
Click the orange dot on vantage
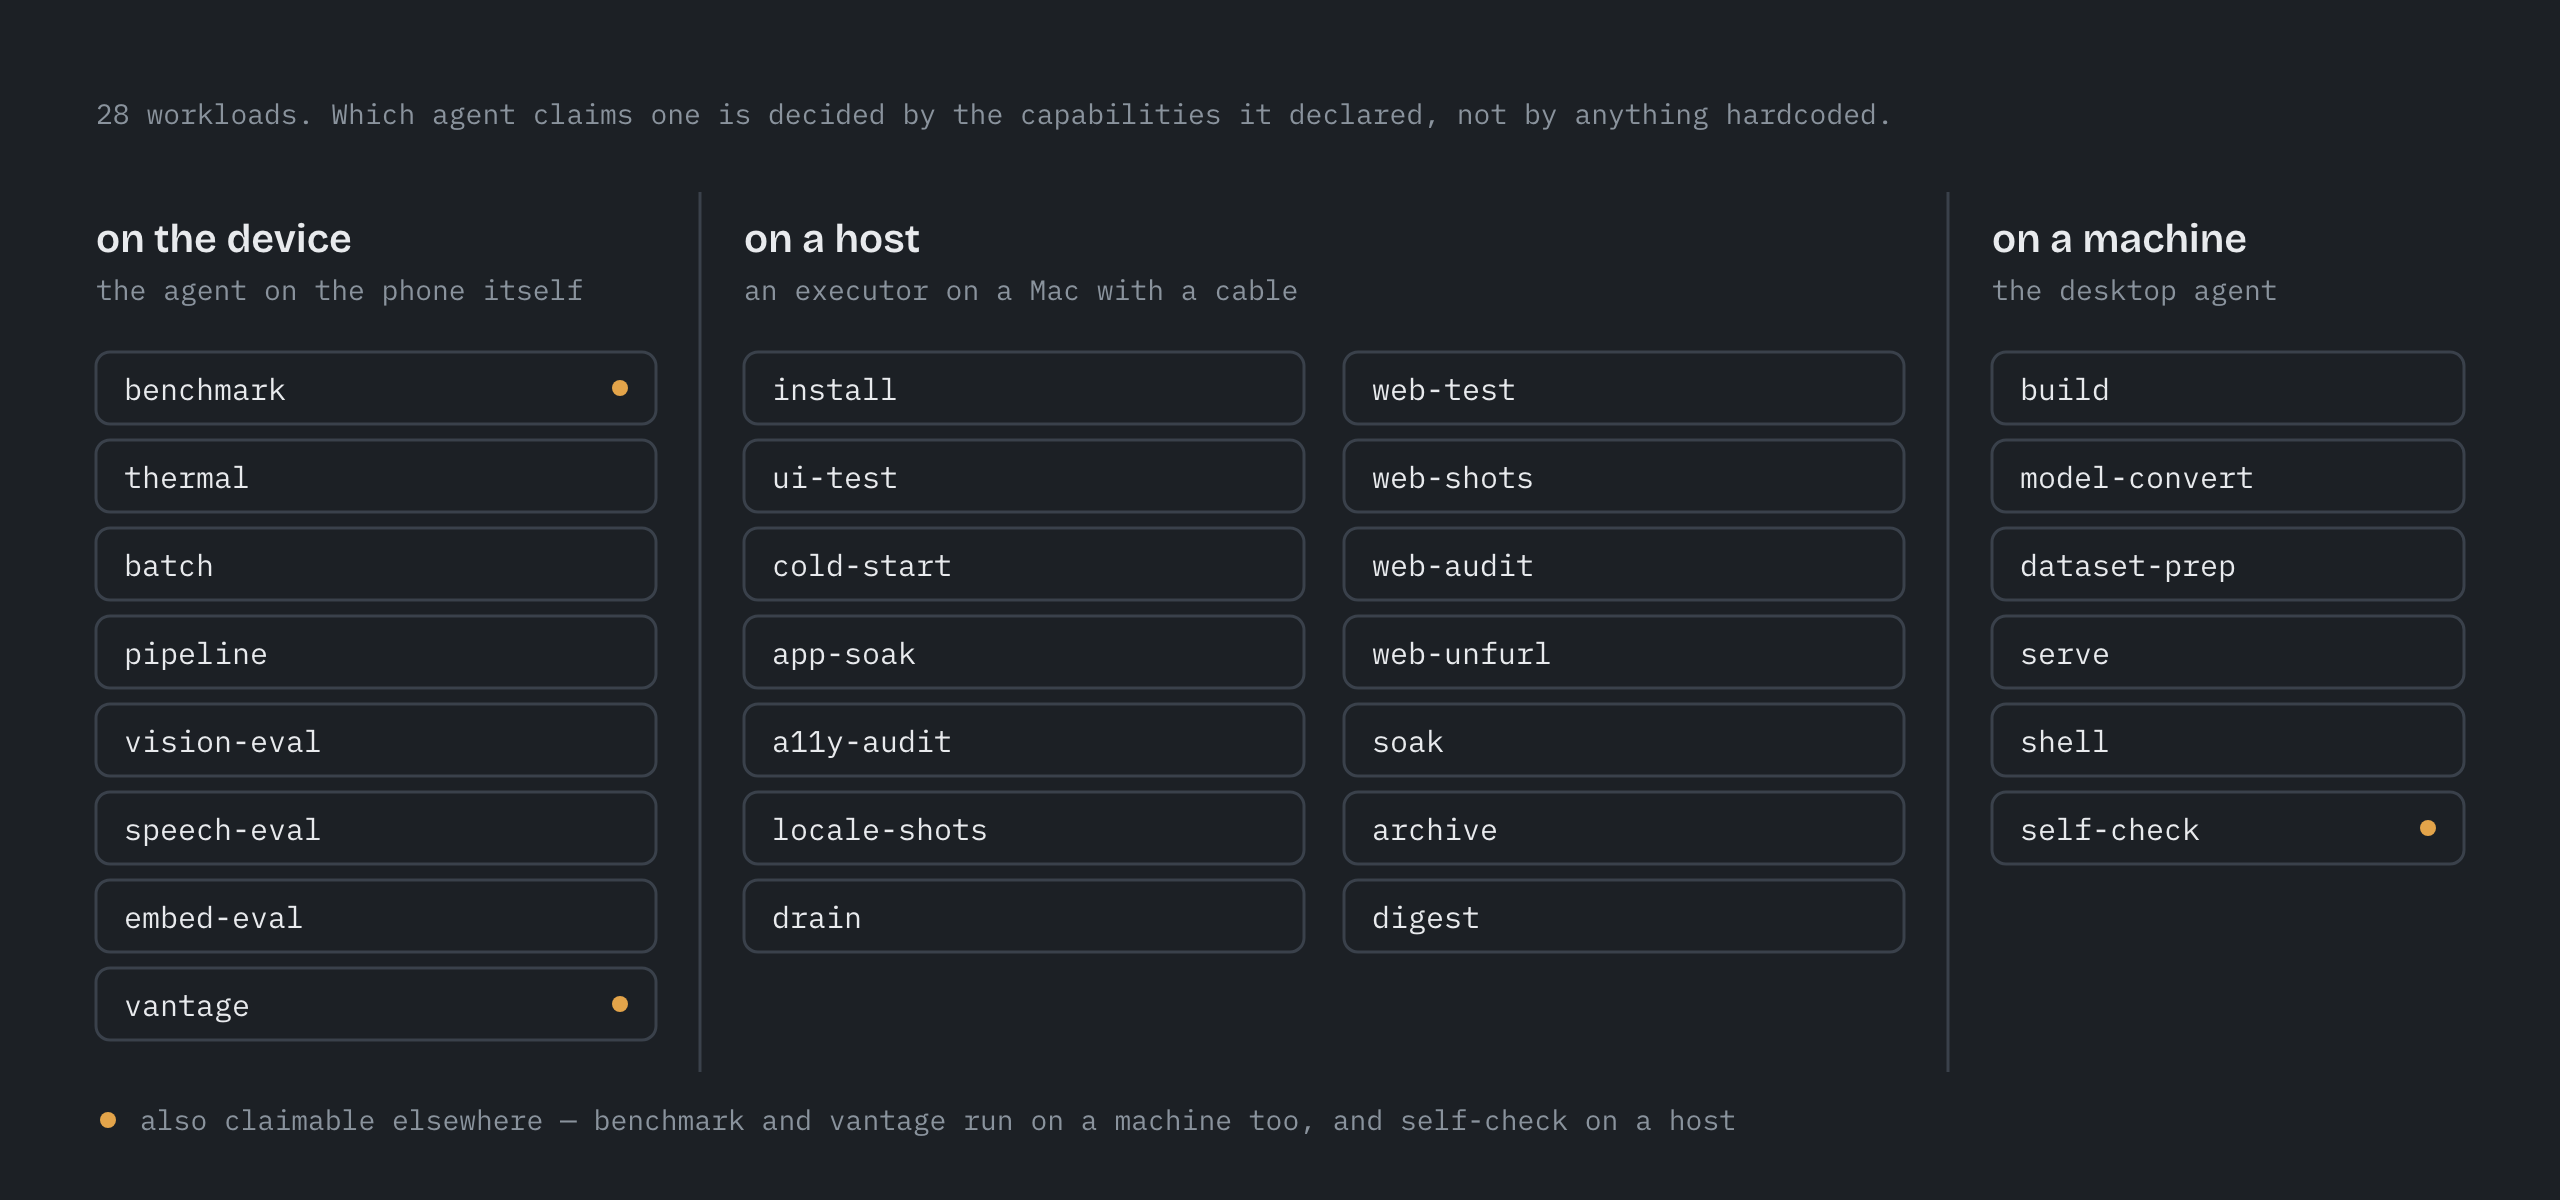pos(620,1004)
